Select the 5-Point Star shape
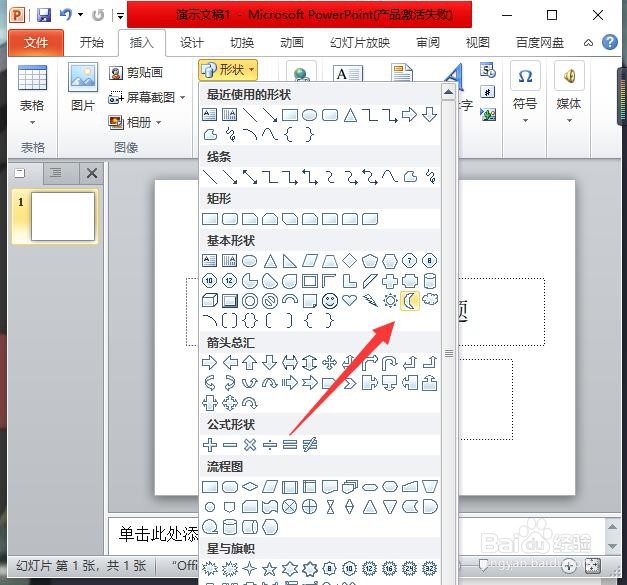627x585 pixels. click(270, 568)
